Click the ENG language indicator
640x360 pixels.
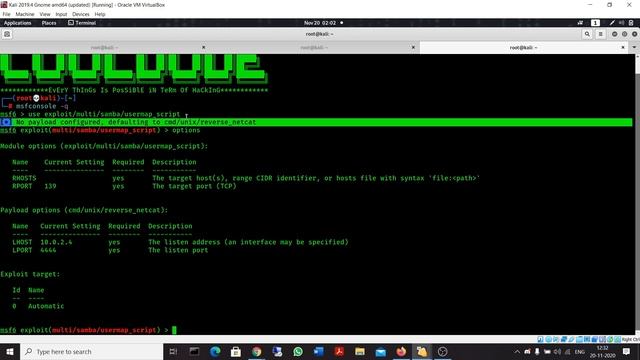[x=580, y=351]
